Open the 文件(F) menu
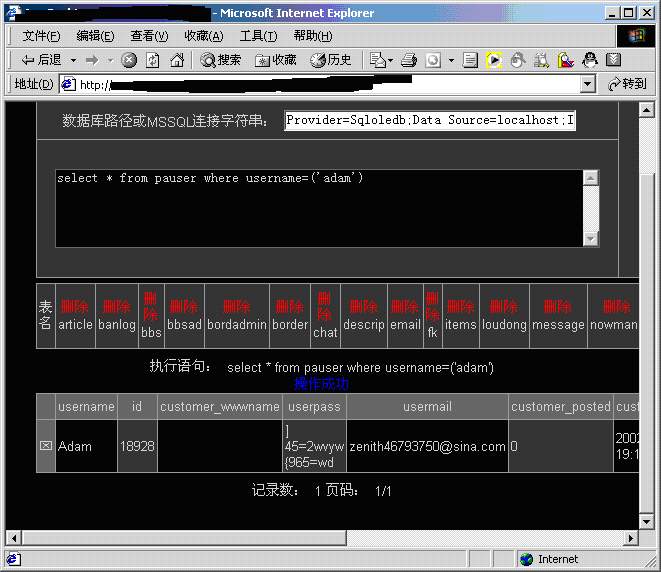 click(41, 36)
